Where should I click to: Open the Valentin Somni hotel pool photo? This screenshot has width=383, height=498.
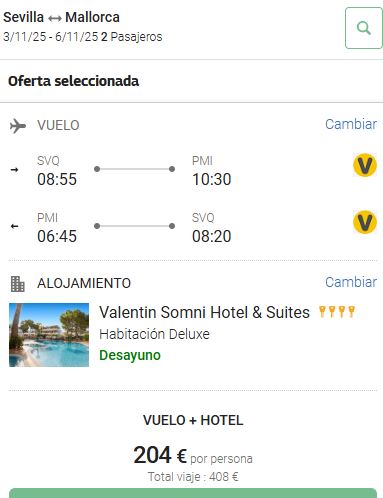[x=49, y=335]
